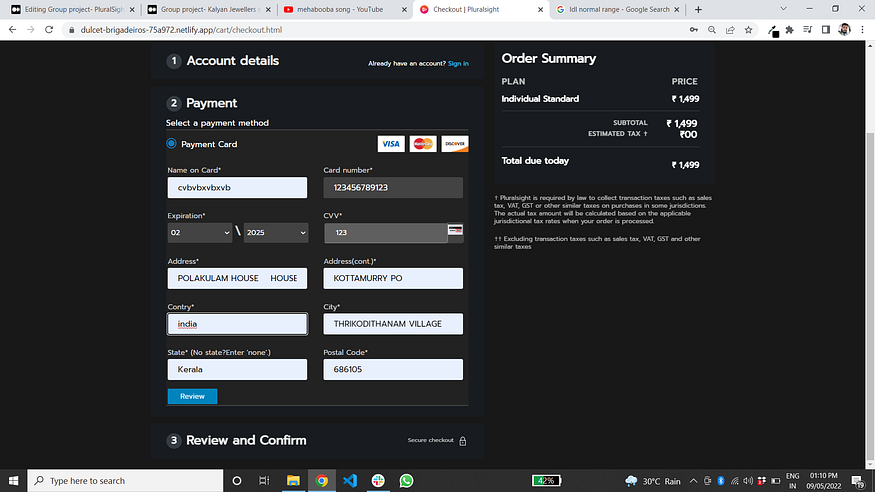The width and height of the screenshot is (875, 492).
Task: Open Task View on the taskbar
Action: 264,480
